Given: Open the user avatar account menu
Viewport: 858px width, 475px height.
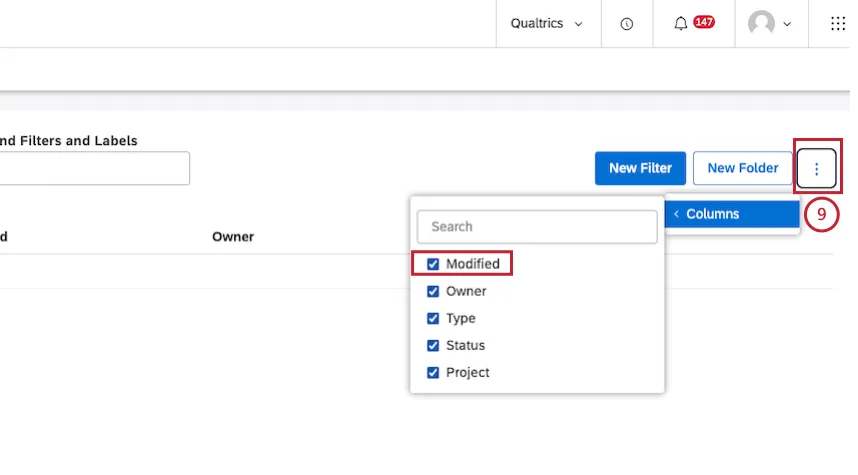Looking at the screenshot, I should pos(762,24).
